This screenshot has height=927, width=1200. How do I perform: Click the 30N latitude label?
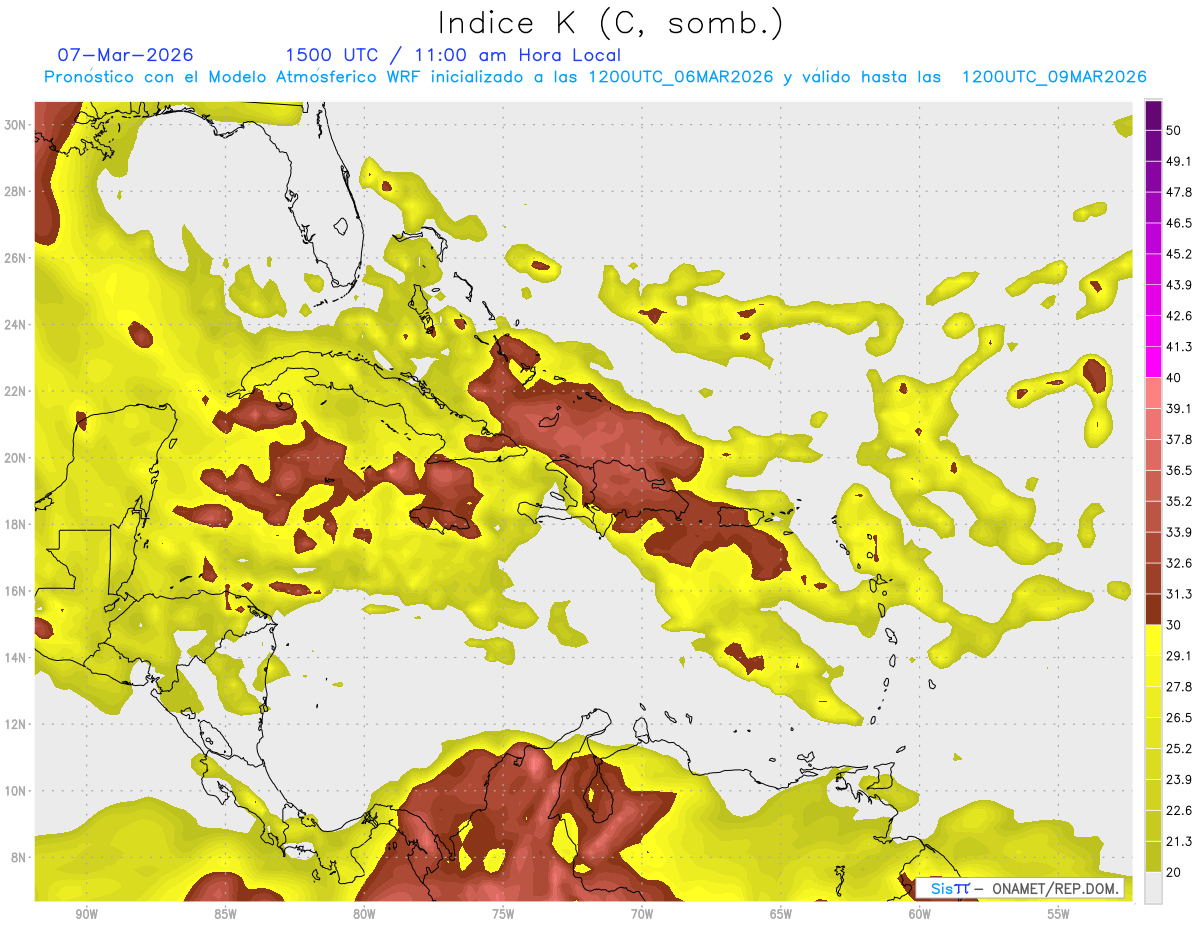15,125
